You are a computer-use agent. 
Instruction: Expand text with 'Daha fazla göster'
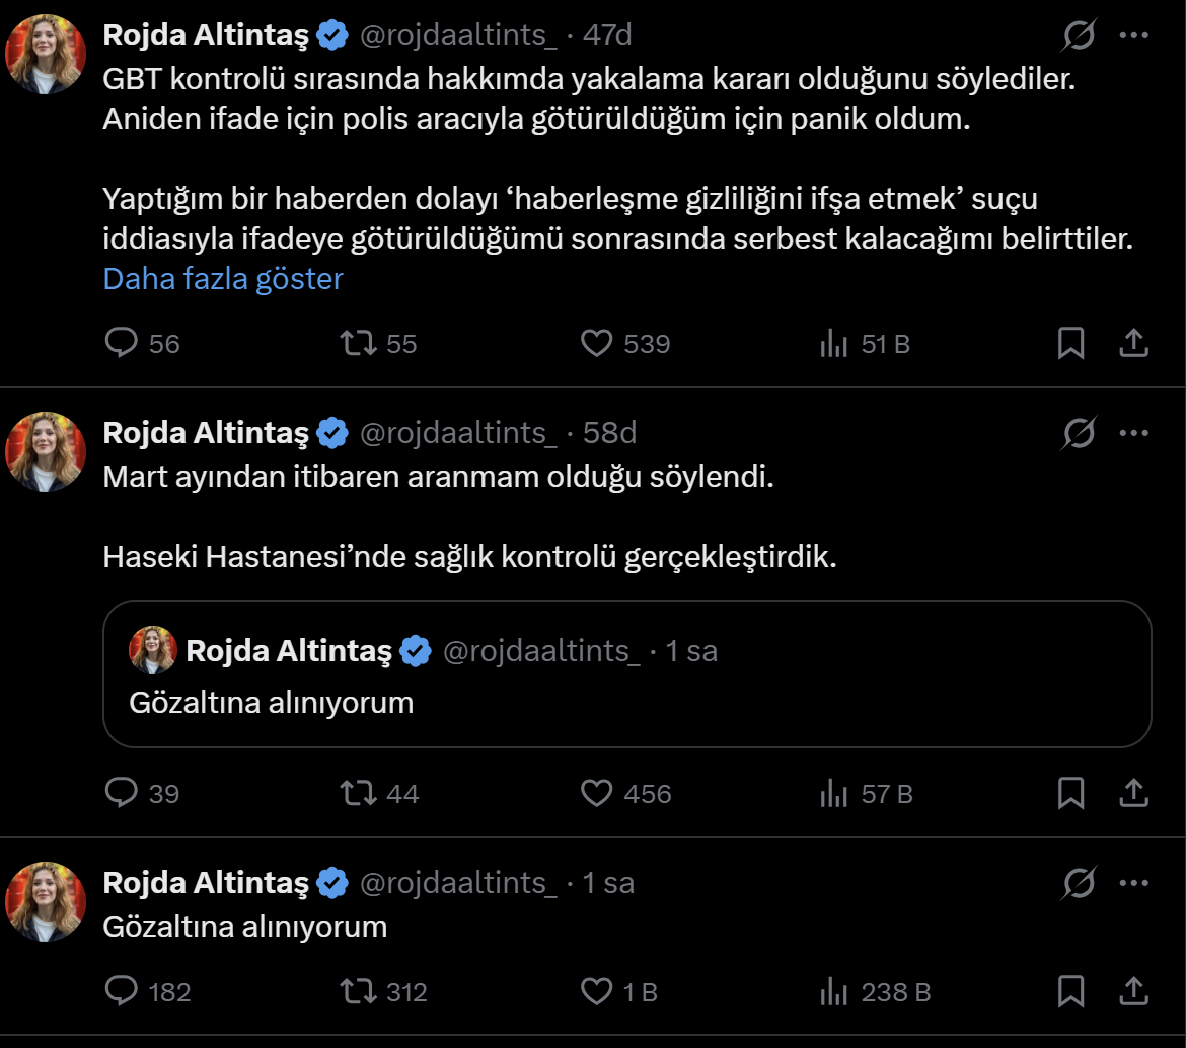coord(223,278)
